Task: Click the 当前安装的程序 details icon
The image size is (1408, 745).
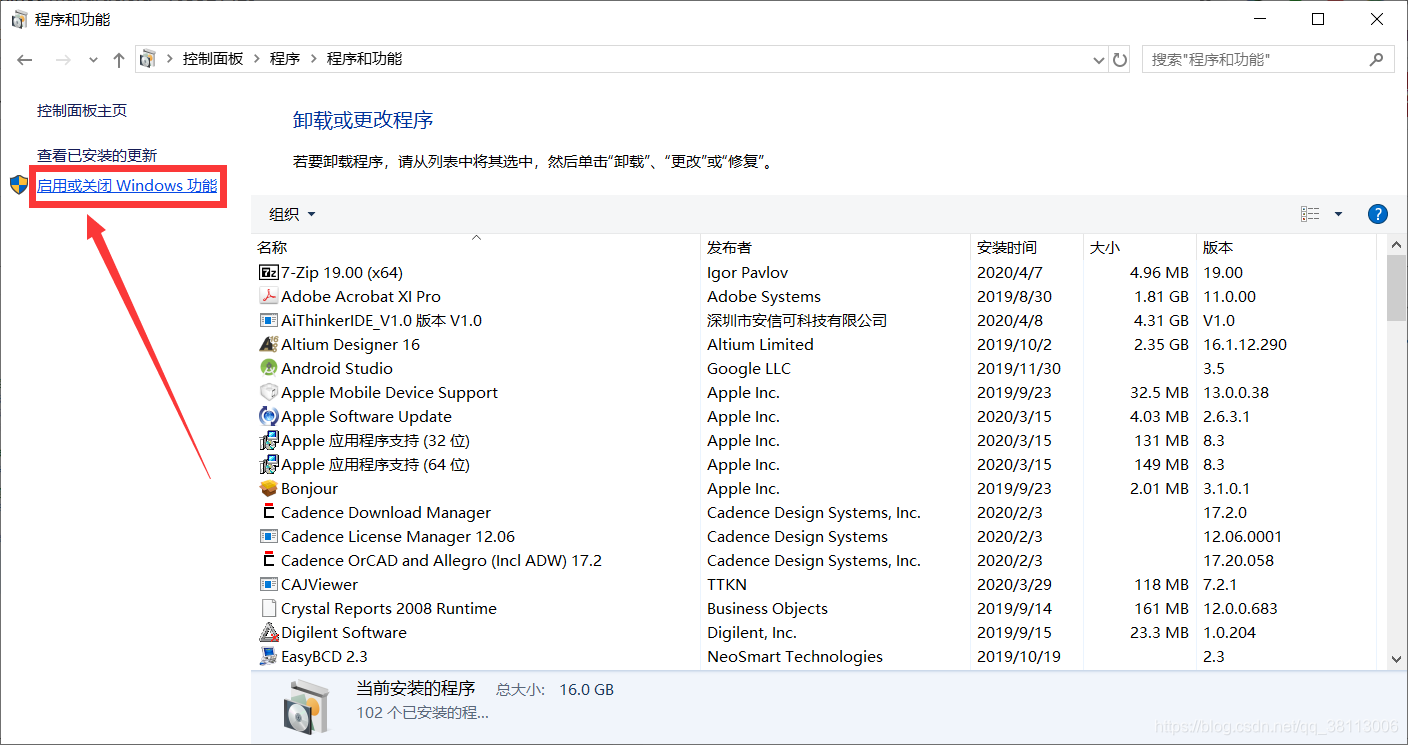Action: tap(306, 706)
